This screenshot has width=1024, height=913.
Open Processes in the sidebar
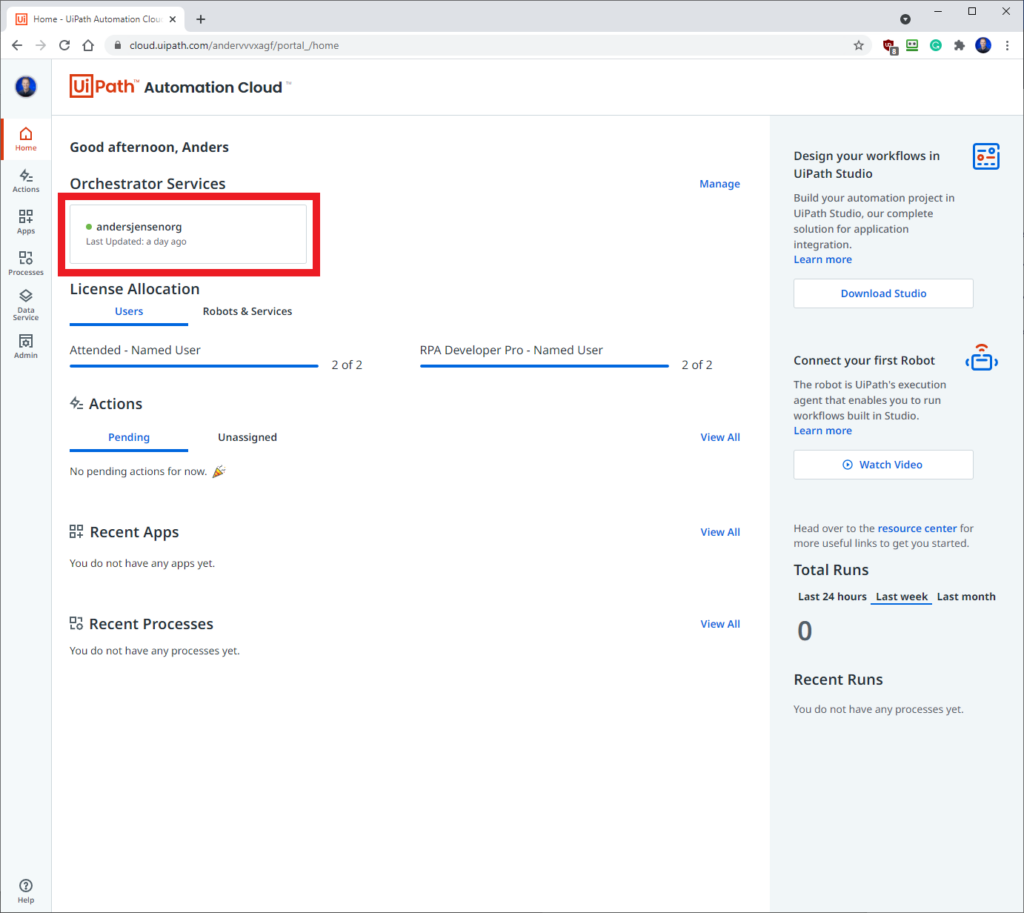[25, 263]
